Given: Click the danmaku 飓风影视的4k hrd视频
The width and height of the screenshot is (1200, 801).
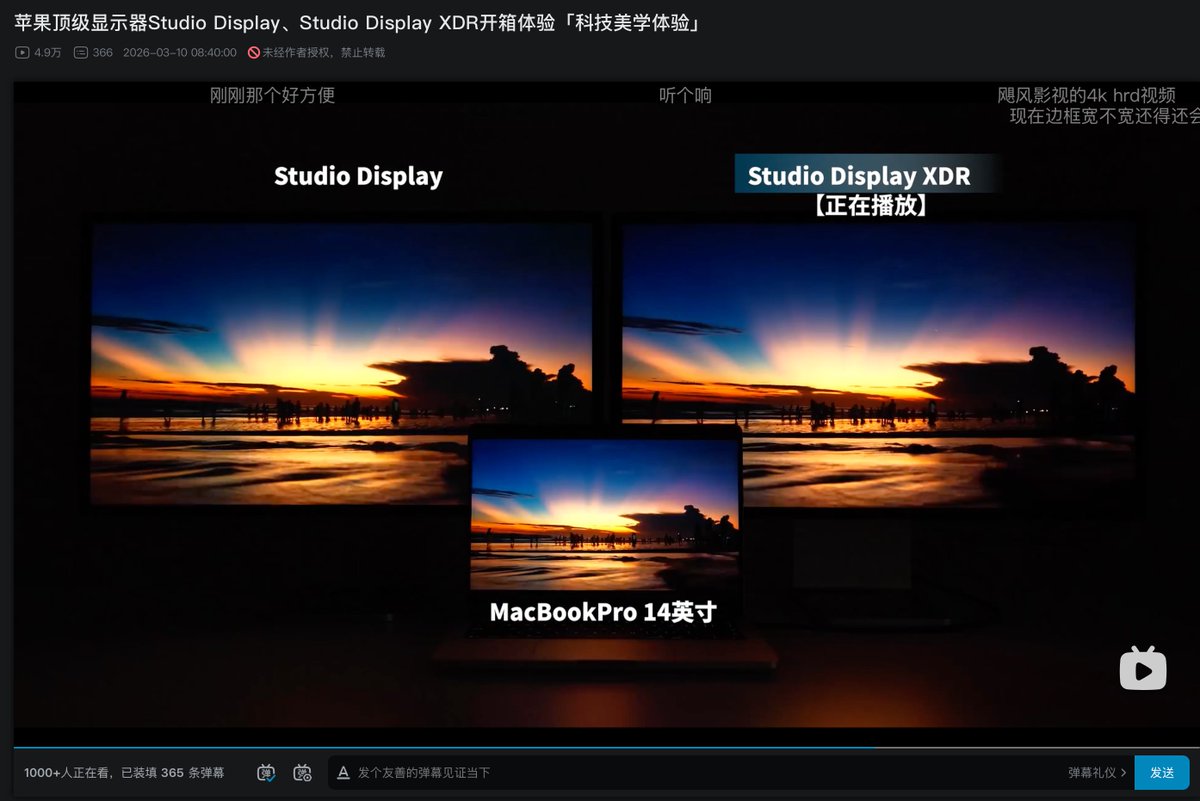Looking at the screenshot, I should pos(1086,96).
